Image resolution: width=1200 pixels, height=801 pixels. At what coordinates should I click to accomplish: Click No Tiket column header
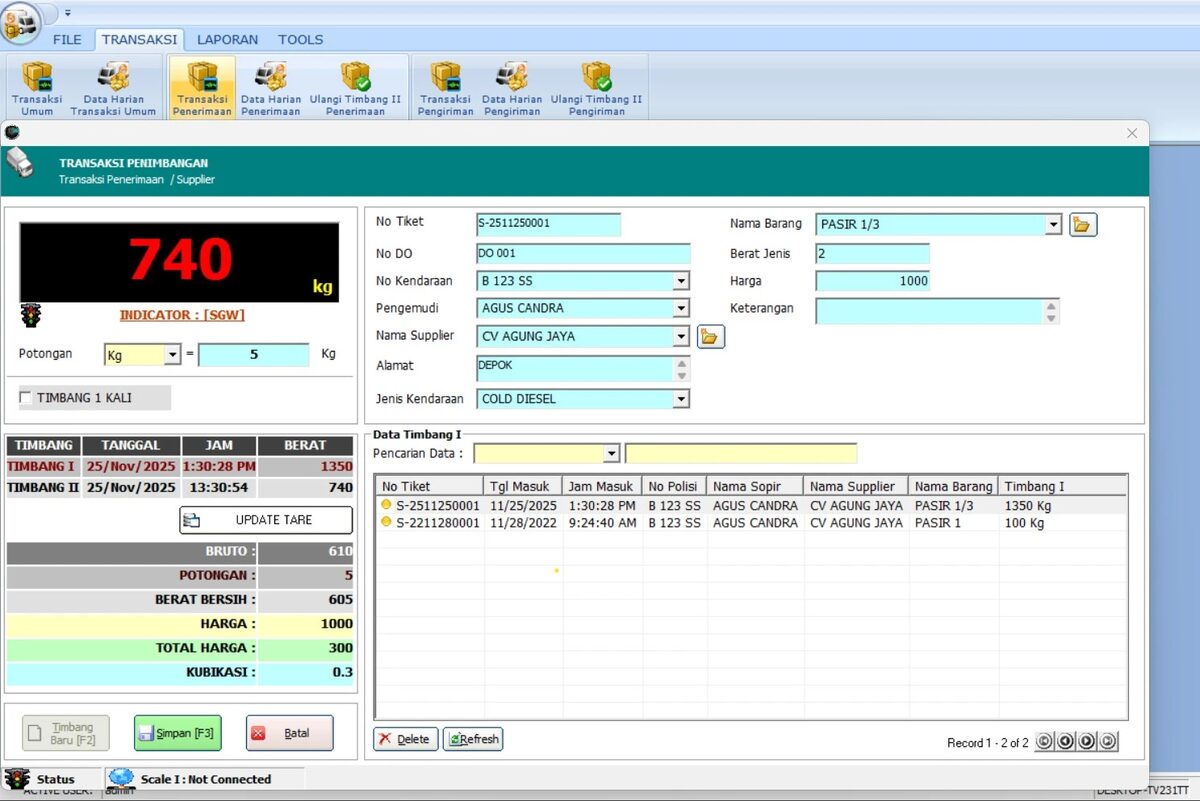(x=429, y=486)
